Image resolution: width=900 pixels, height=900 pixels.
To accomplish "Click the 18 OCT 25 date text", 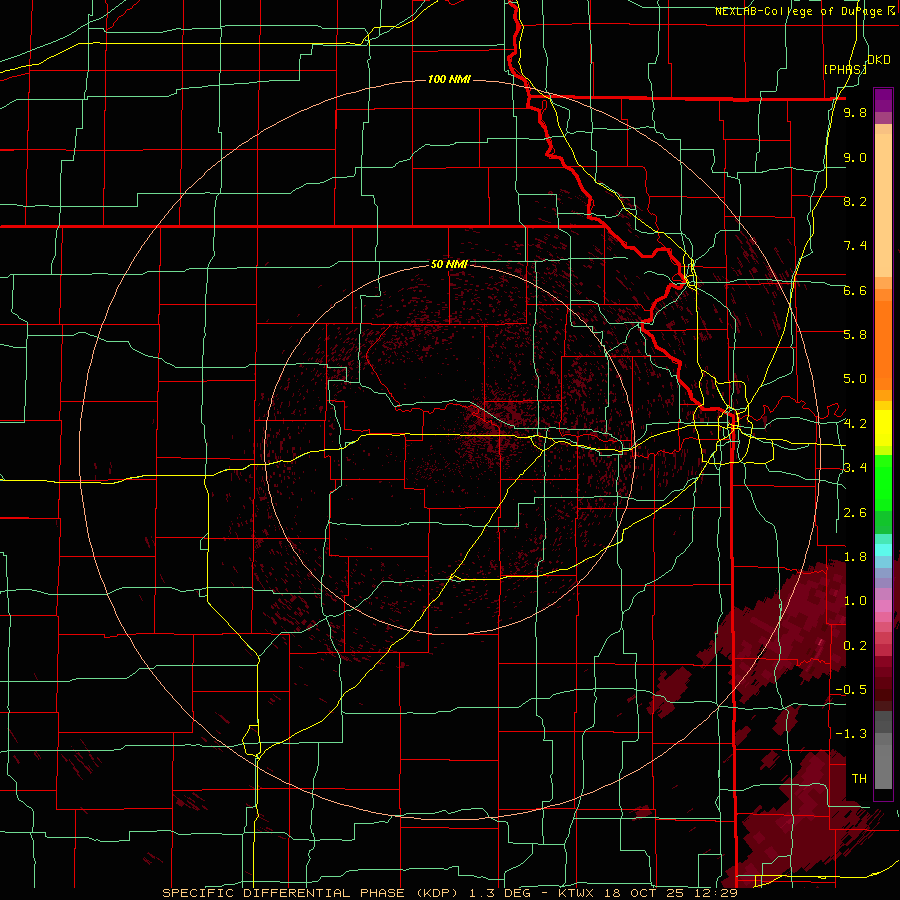I will (643, 893).
